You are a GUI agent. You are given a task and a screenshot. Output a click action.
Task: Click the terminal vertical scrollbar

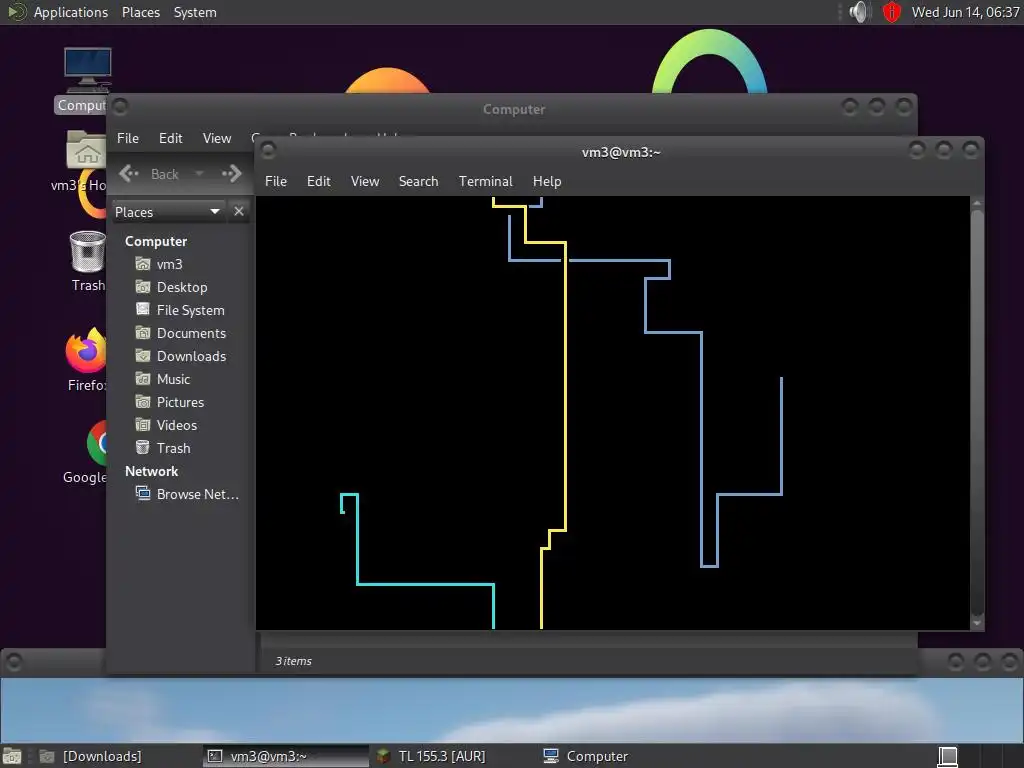coord(977,411)
